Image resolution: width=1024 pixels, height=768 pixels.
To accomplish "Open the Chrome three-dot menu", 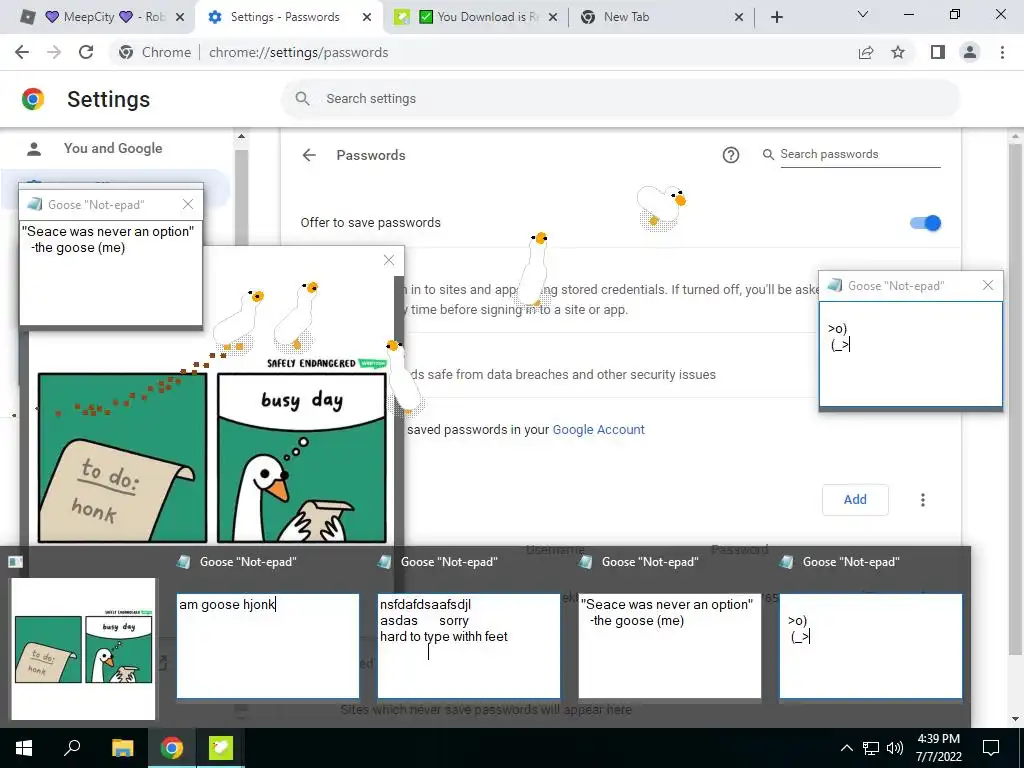I will coord(1002,52).
